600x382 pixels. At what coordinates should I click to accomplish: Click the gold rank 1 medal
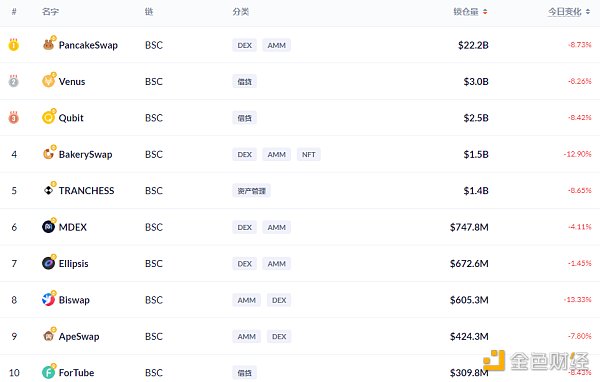point(14,45)
